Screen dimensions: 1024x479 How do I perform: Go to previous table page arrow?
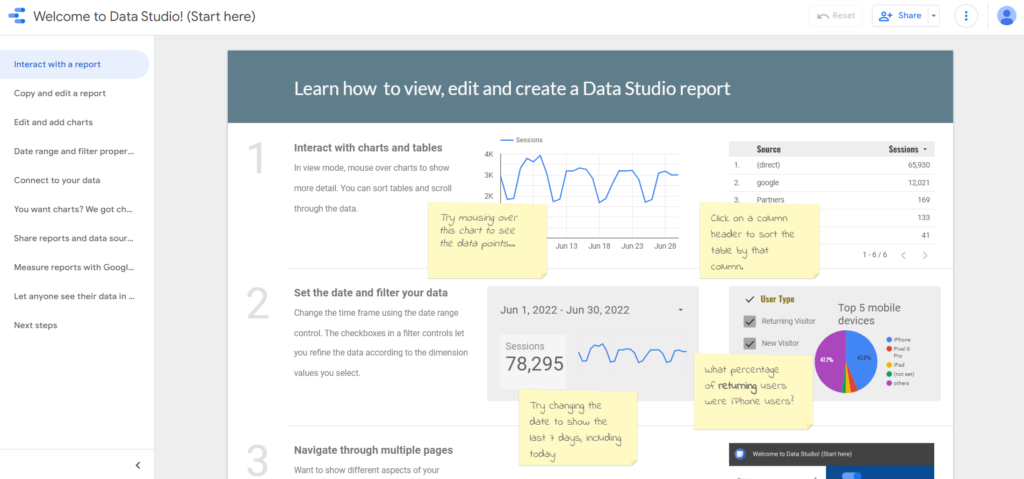point(903,255)
